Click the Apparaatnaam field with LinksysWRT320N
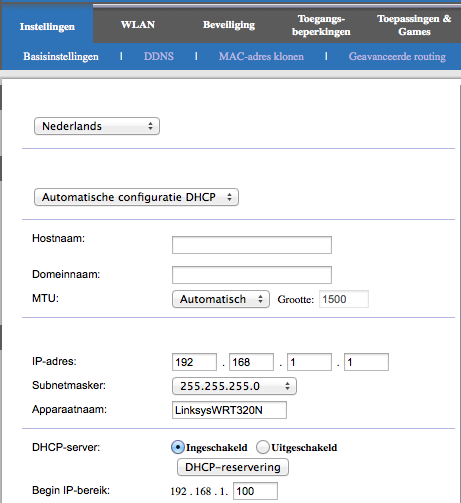The width and height of the screenshot is (461, 503). (229, 410)
